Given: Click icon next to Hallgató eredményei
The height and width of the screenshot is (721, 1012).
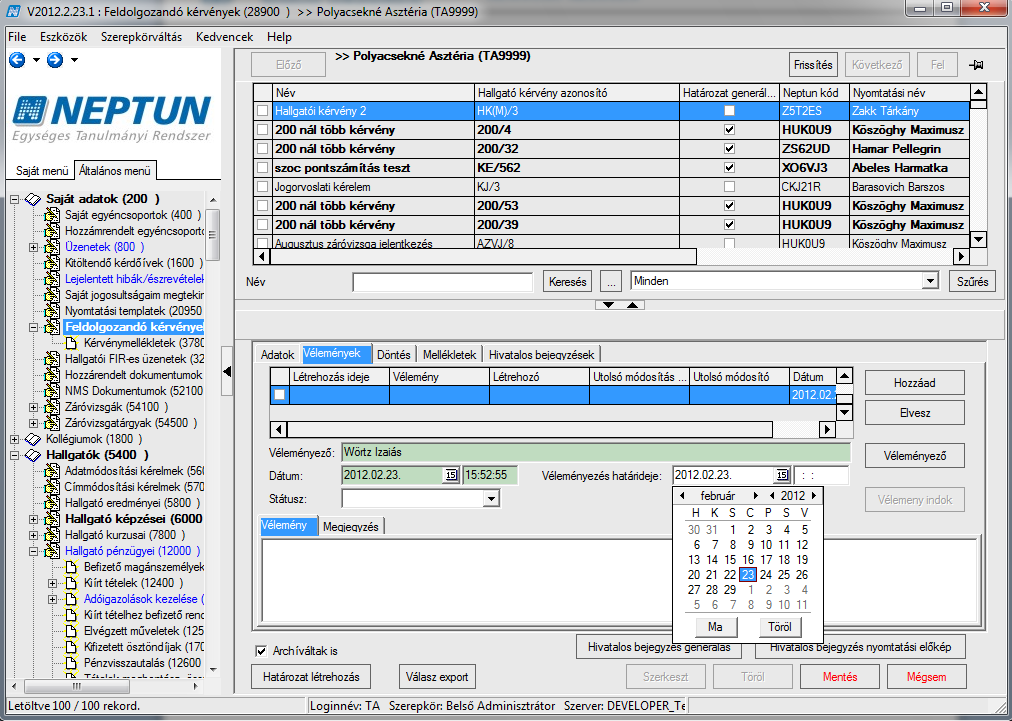Looking at the screenshot, I should point(52,503).
